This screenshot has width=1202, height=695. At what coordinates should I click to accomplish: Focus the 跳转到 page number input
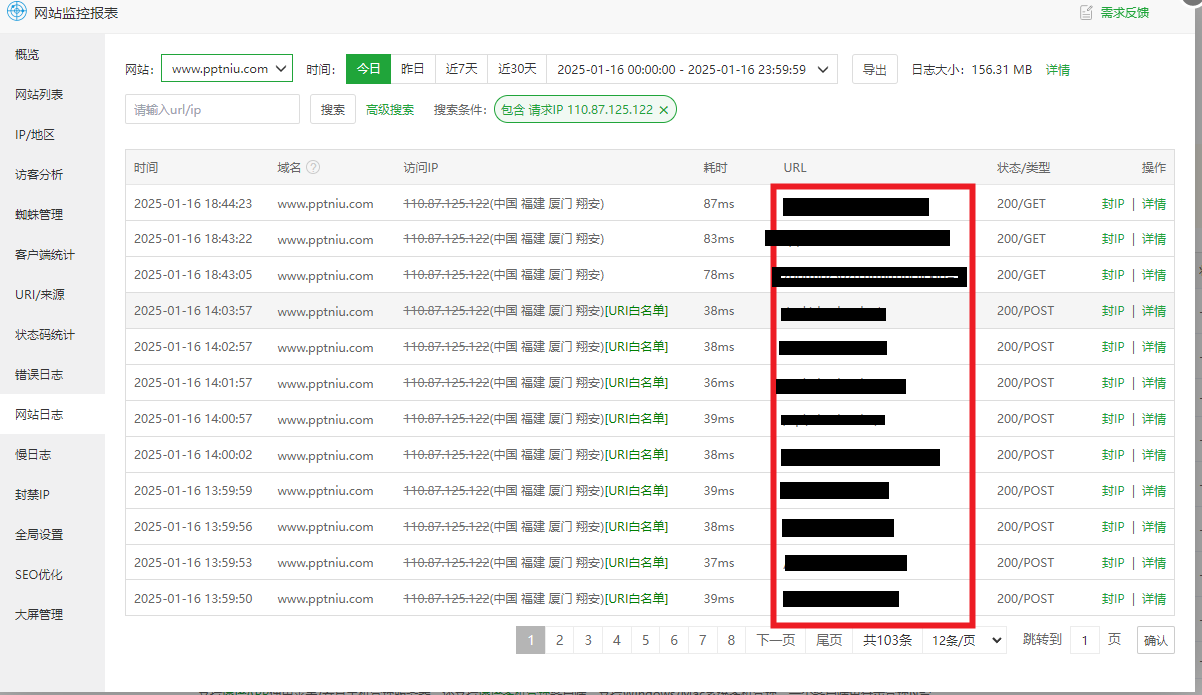[1084, 640]
